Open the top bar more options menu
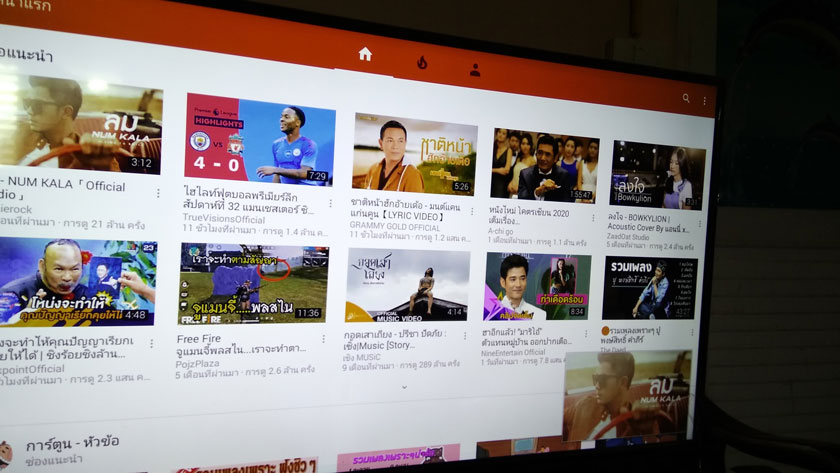The image size is (840, 473). pyautogui.click(x=705, y=101)
